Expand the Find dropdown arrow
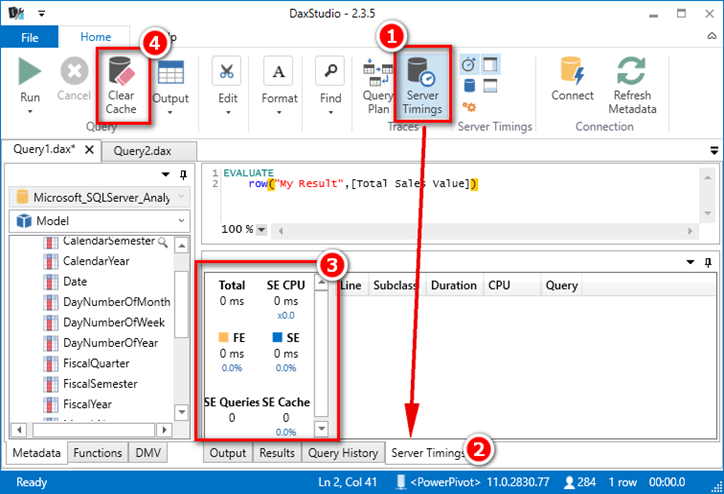This screenshot has width=724, height=494. (331, 112)
